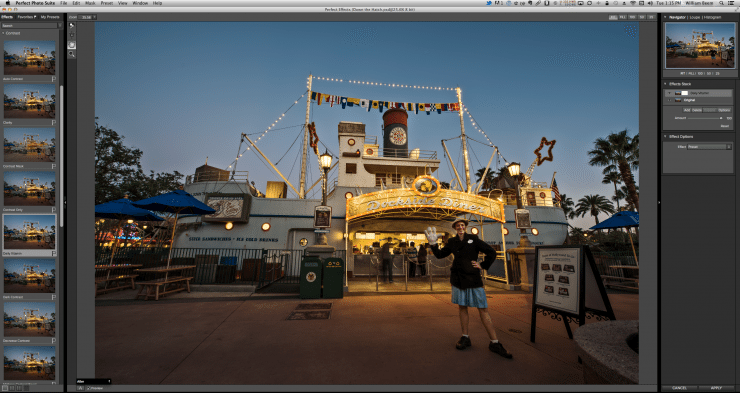
Task: Switch to the Loupe tab
Action: click(x=695, y=17)
